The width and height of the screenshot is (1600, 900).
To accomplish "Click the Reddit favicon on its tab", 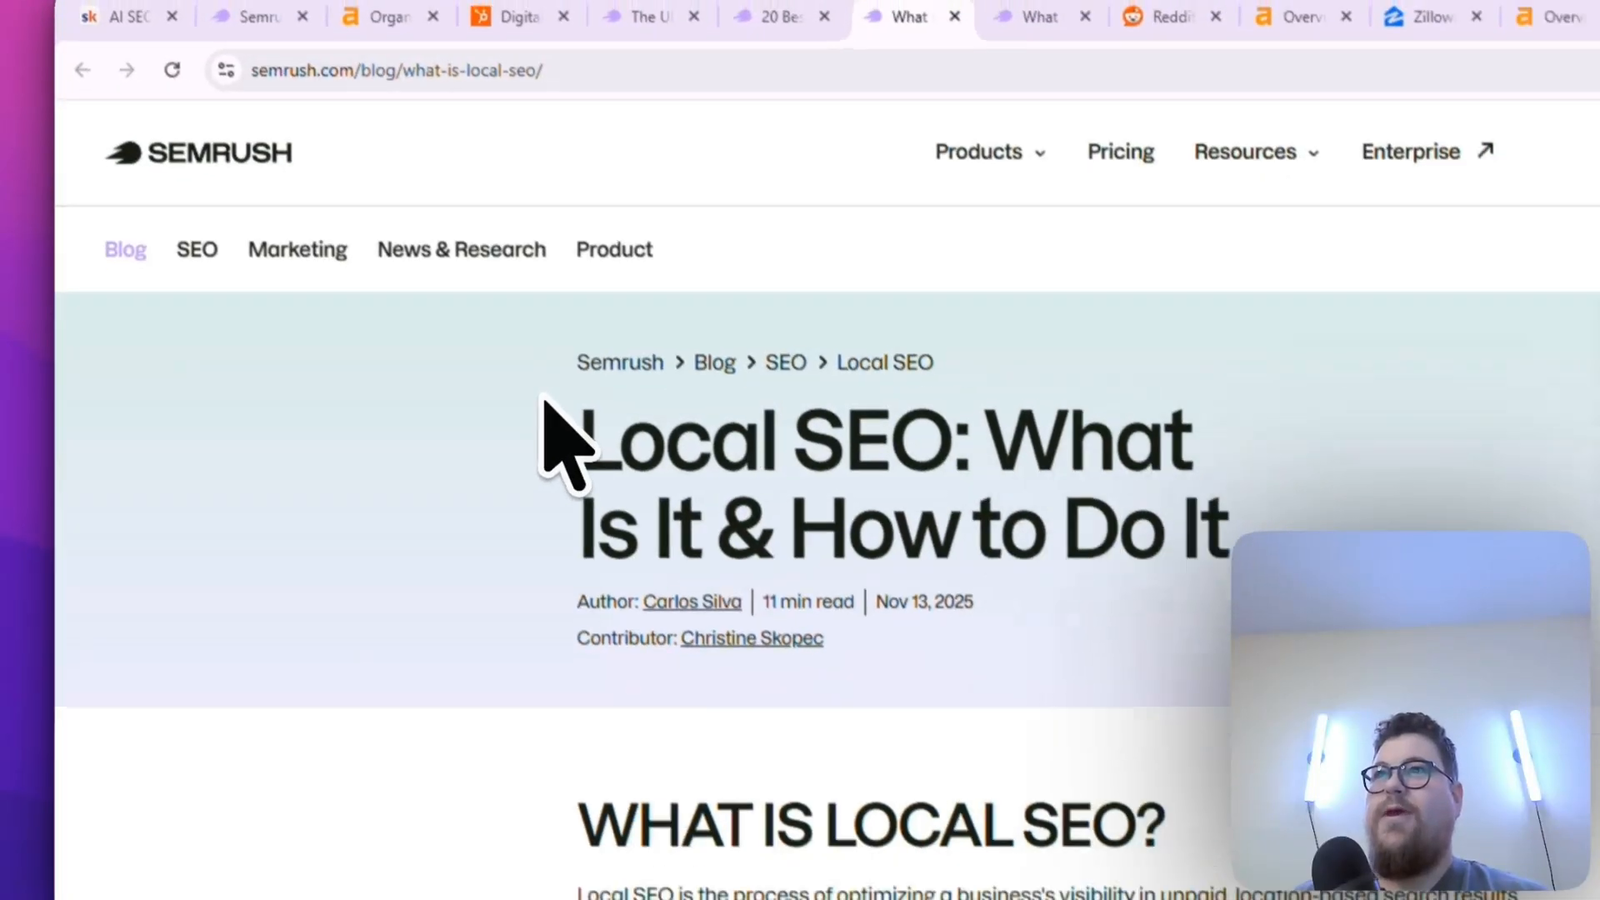I will [1133, 16].
